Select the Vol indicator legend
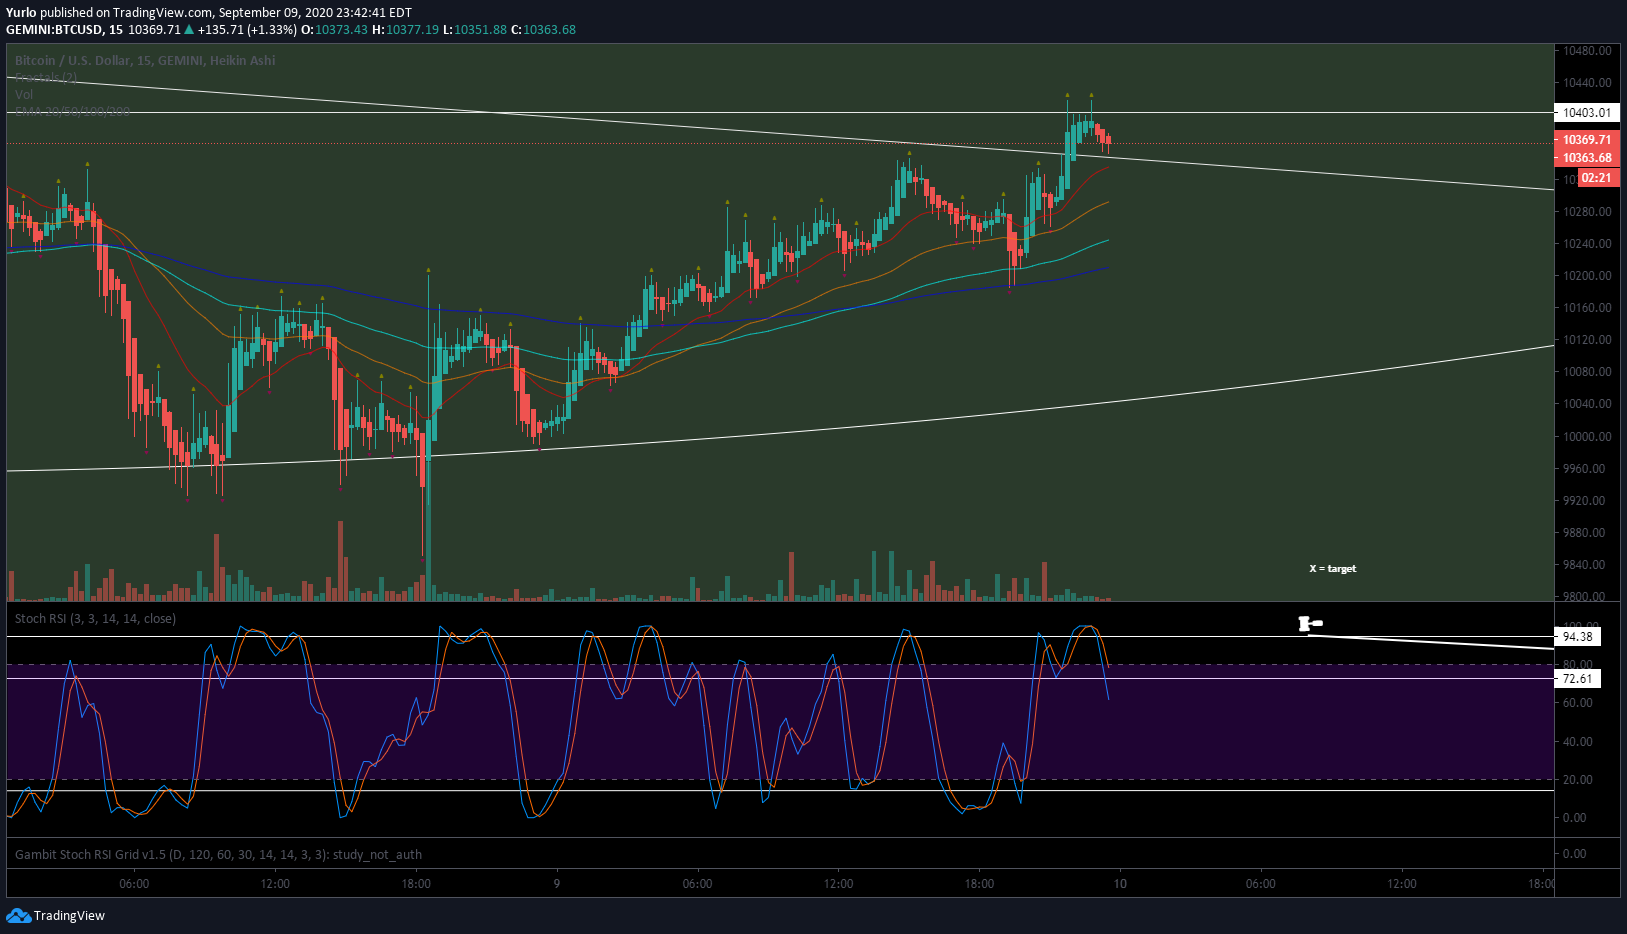This screenshot has height=934, width=1627. pyautogui.click(x=24, y=94)
